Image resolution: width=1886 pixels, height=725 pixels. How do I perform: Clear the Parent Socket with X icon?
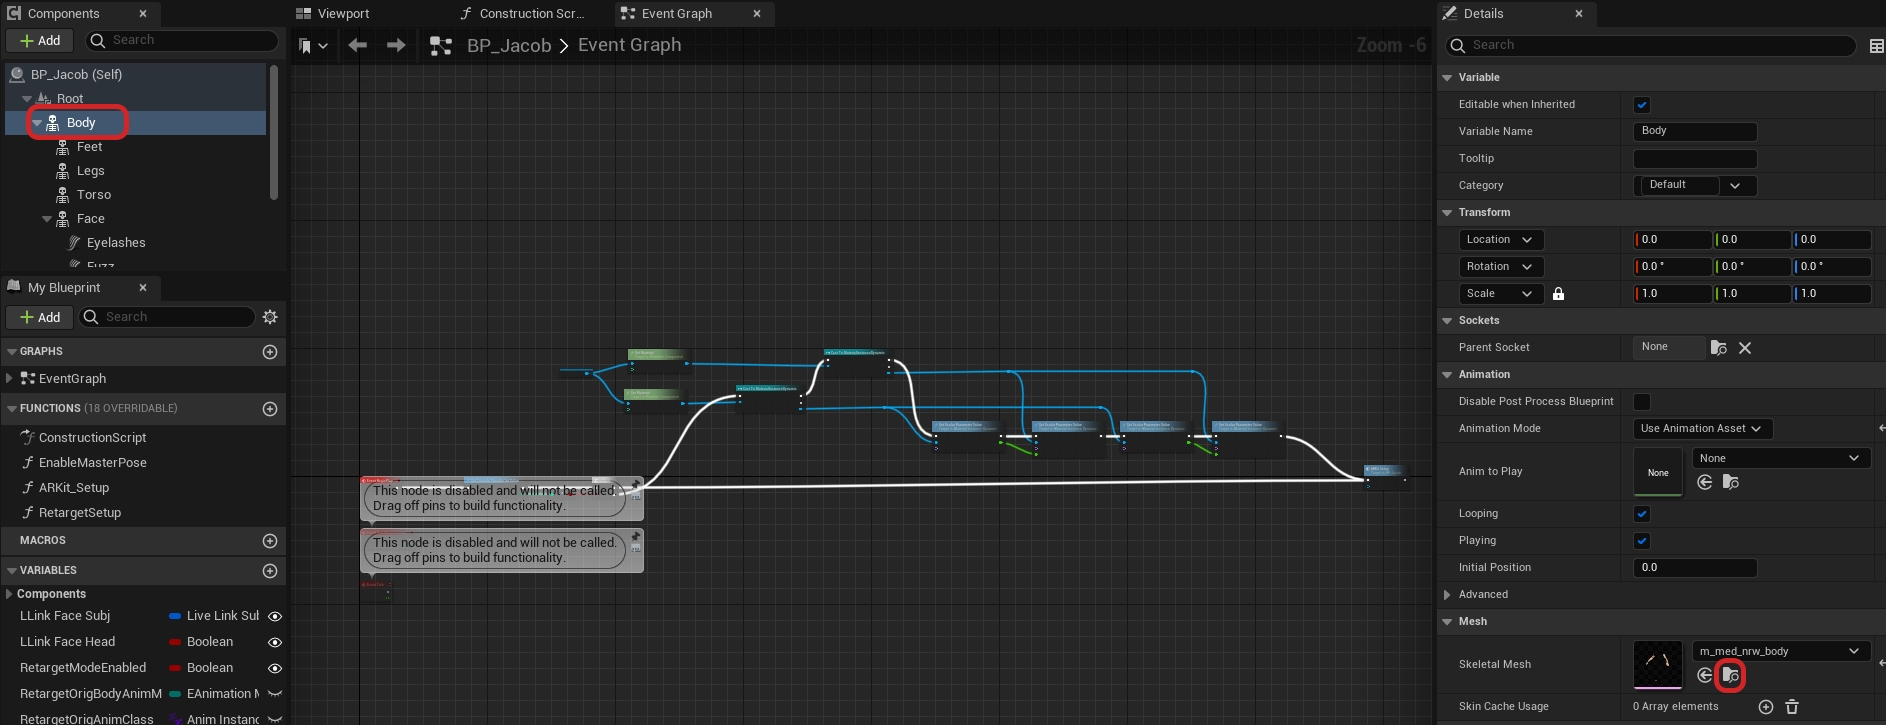click(1745, 348)
